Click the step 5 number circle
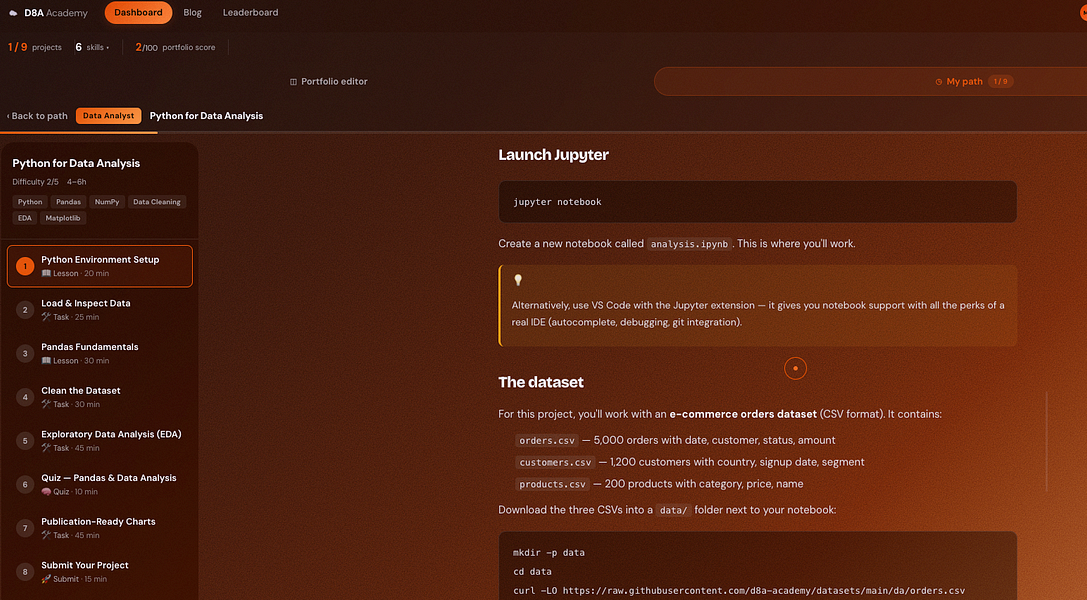 pos(25,441)
